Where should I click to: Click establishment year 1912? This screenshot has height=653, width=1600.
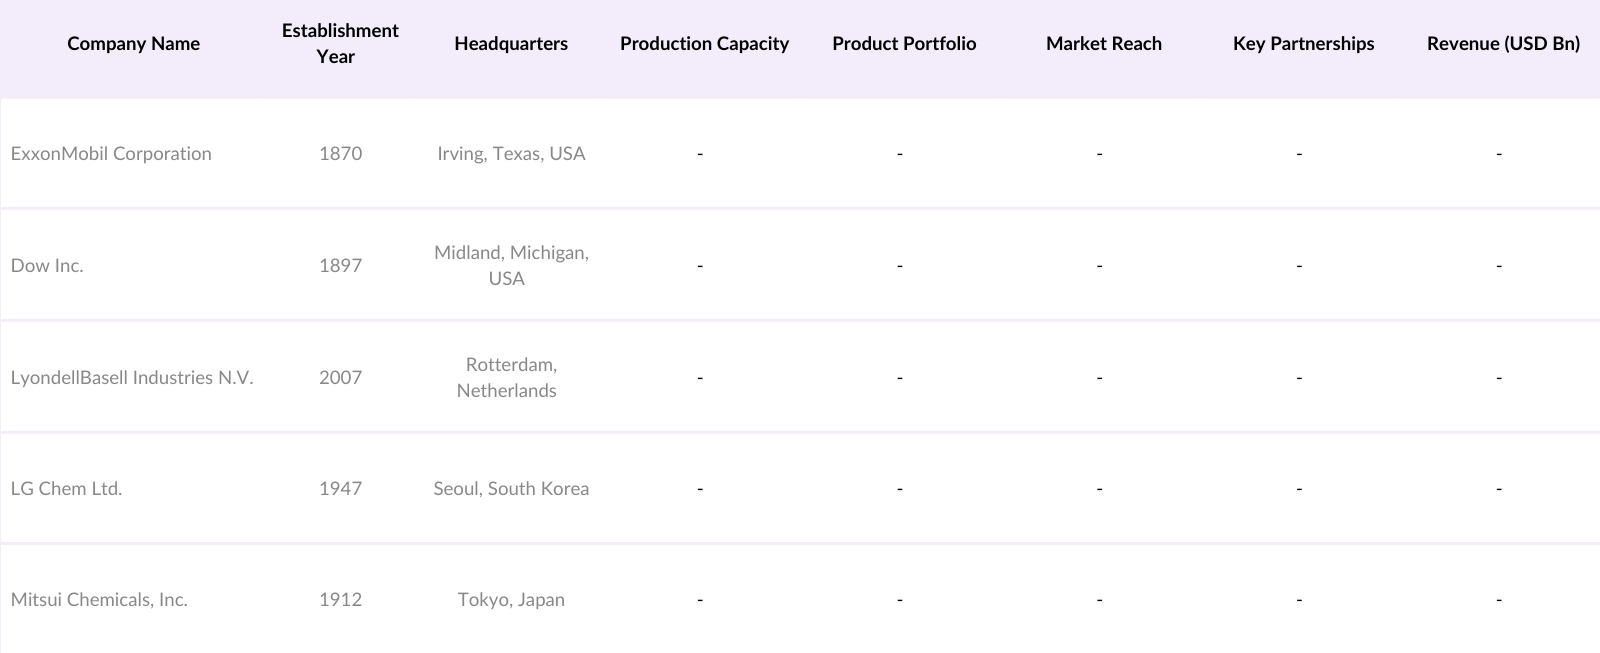coord(340,600)
